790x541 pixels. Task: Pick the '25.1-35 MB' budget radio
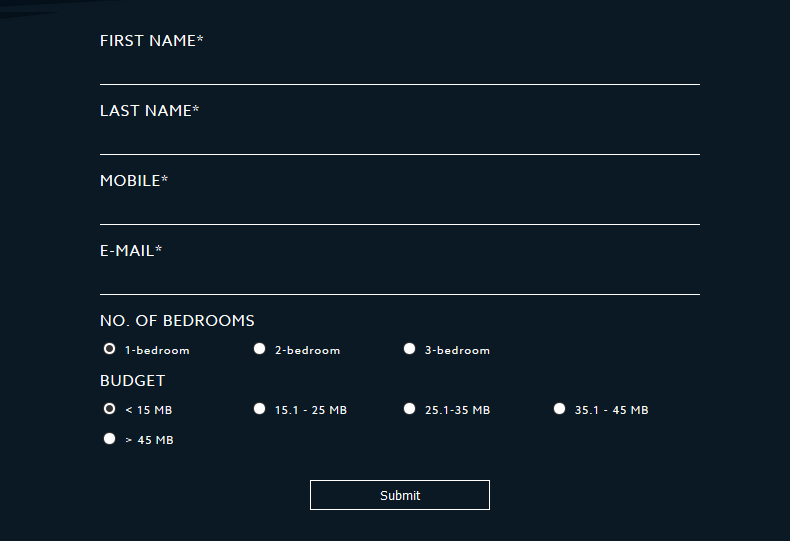[x=410, y=409]
